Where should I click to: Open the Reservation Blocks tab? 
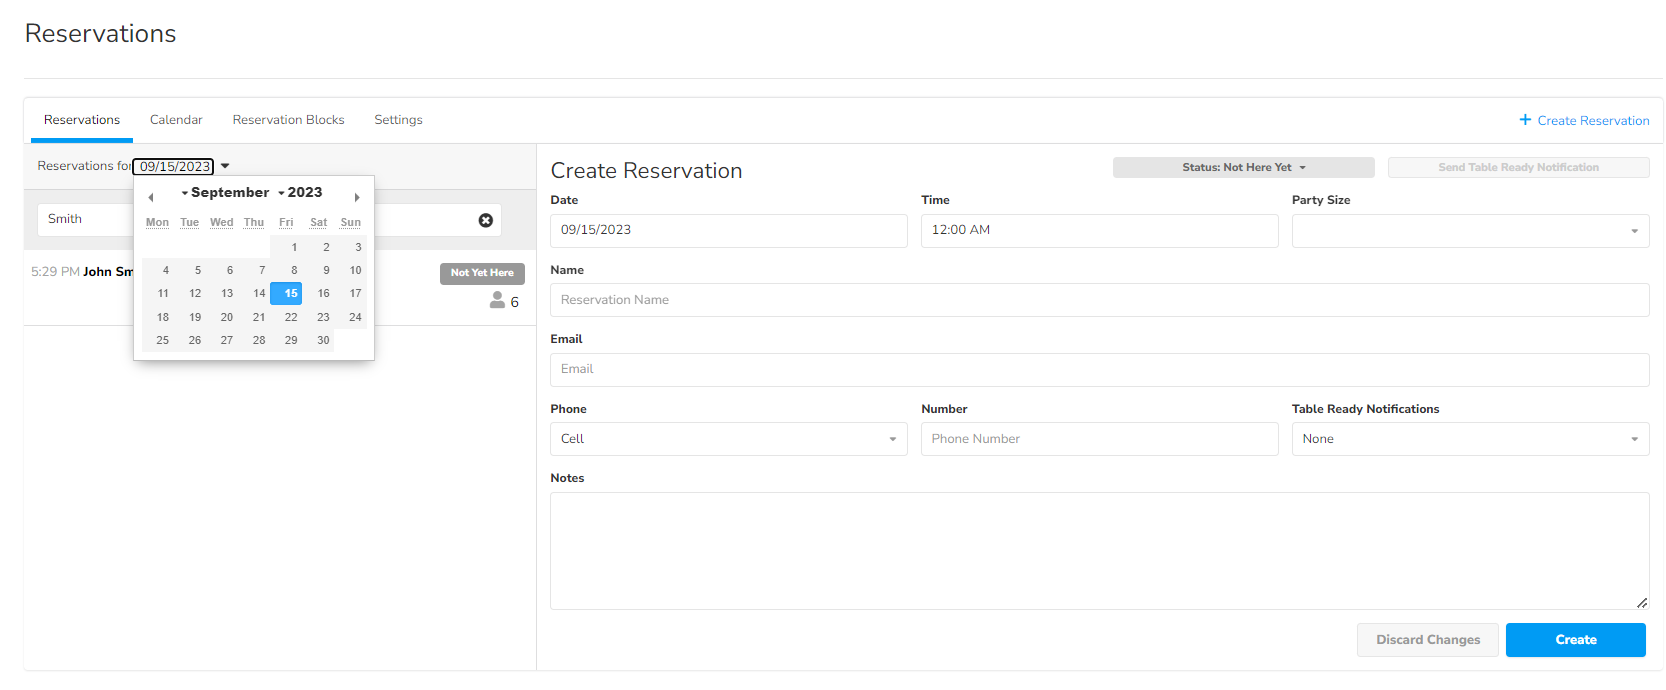(x=288, y=120)
